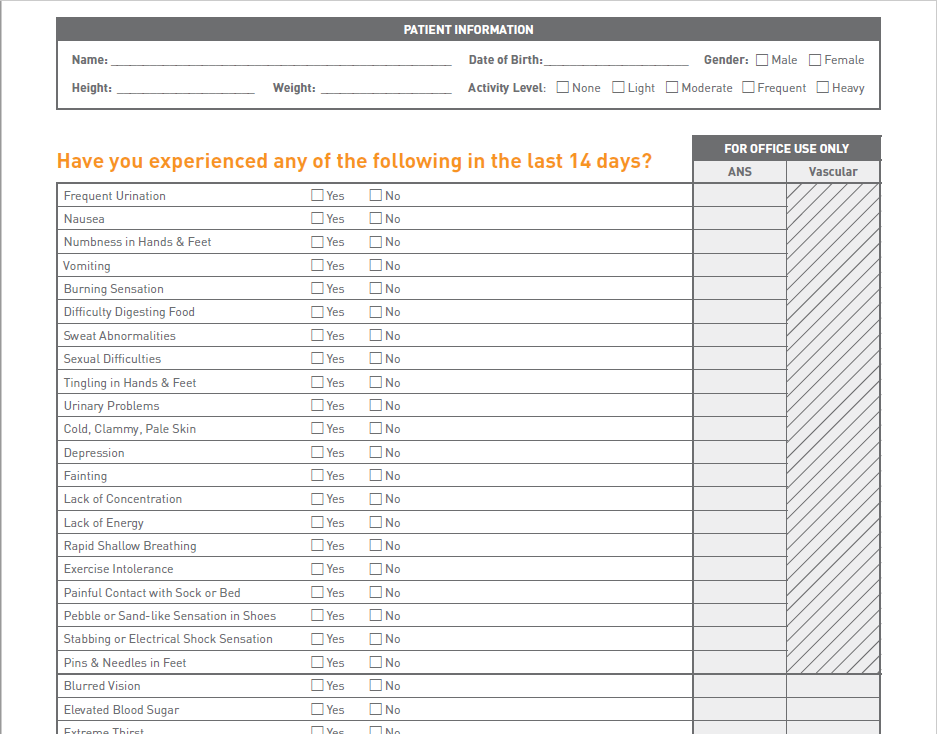Check Yes for Lack of Energy

pos(317,522)
